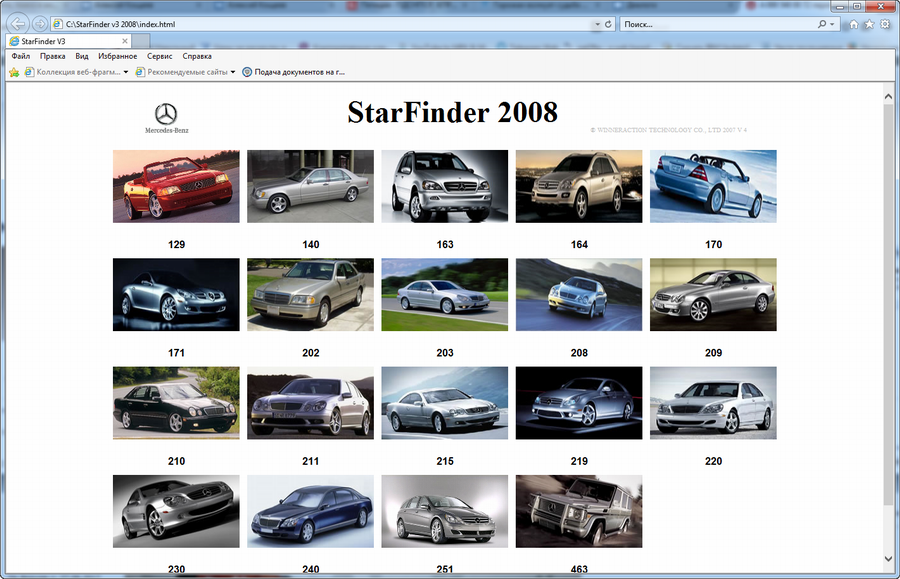
Task: Open the Справка menu
Action: 197,56
